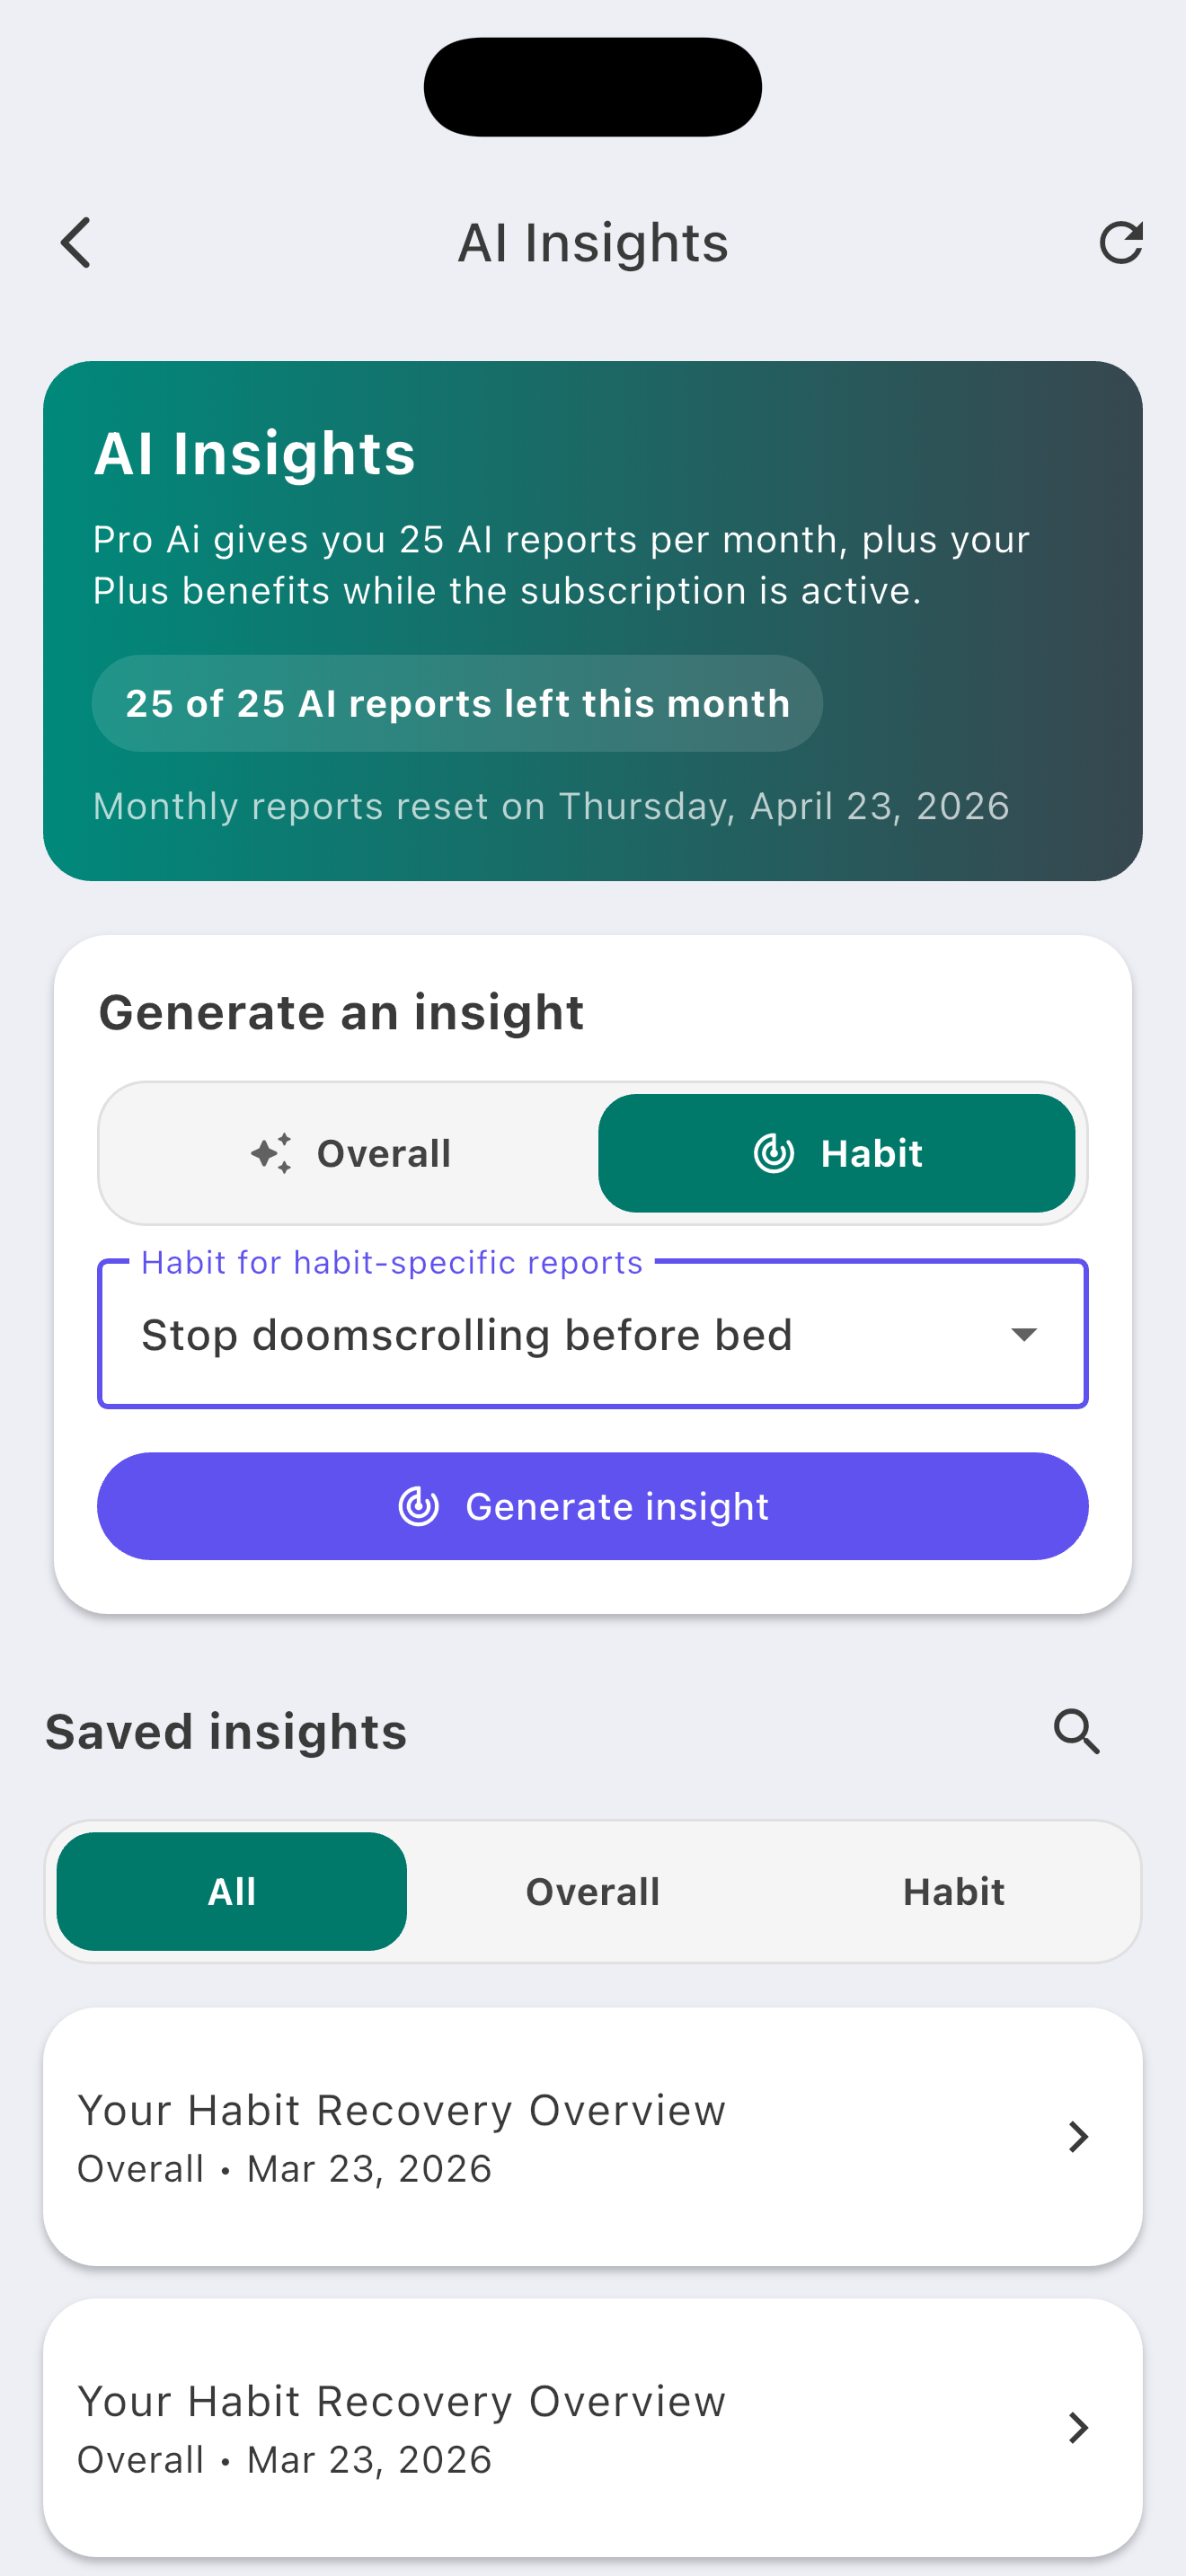Image resolution: width=1186 pixels, height=2576 pixels.
Task: Click the sparkles icon beside Overall
Action: [270, 1152]
